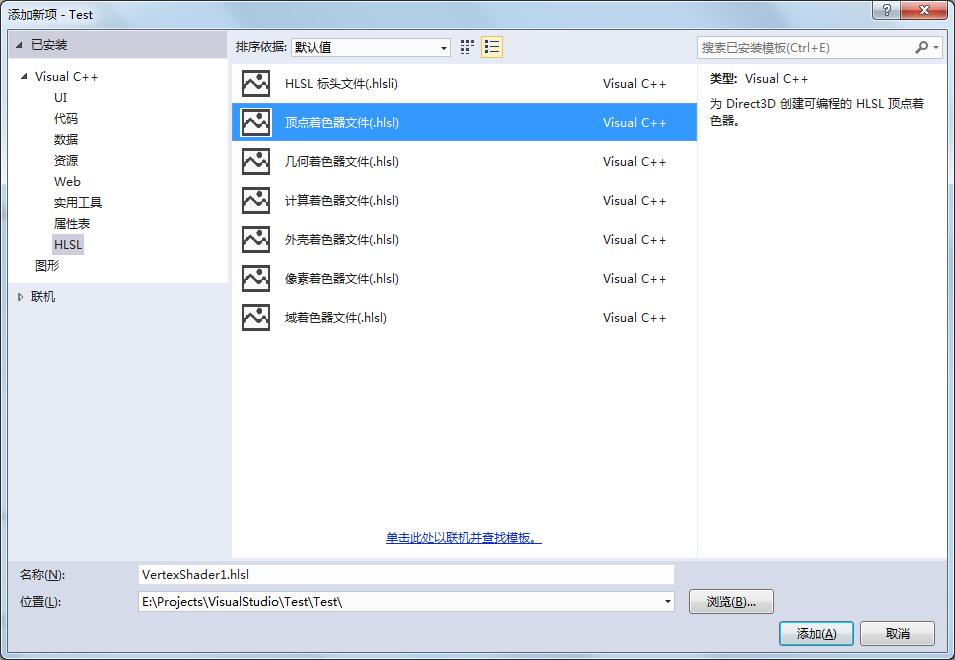
Task: Select HLSL 标头文件(.hlsli) item text
Action: click(341, 83)
